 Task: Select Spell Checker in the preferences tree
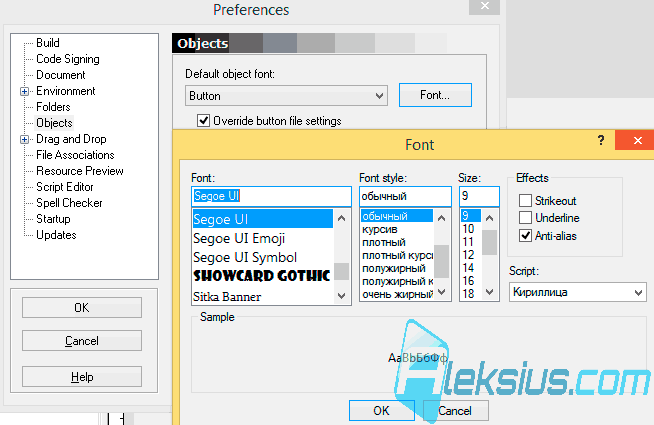[x=69, y=203]
